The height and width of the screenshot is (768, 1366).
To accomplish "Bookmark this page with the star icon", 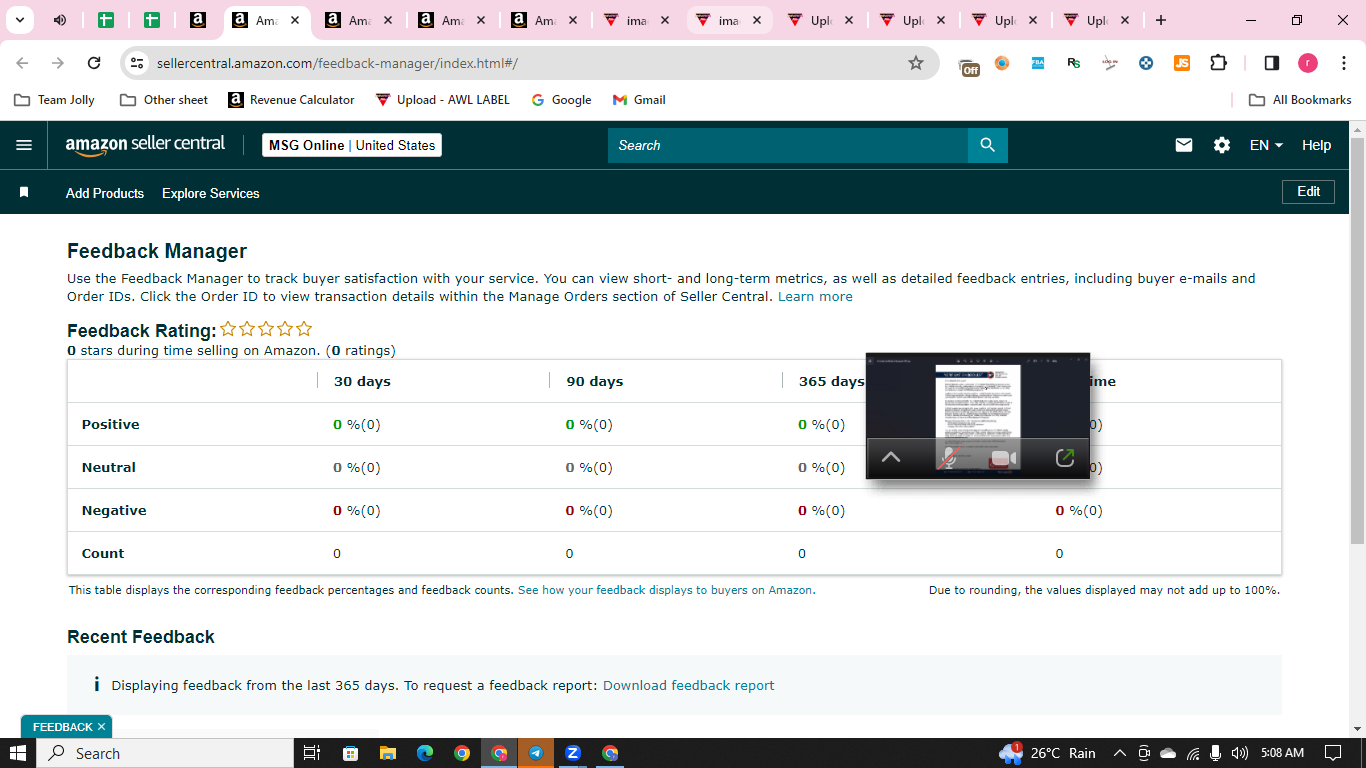I will [916, 63].
